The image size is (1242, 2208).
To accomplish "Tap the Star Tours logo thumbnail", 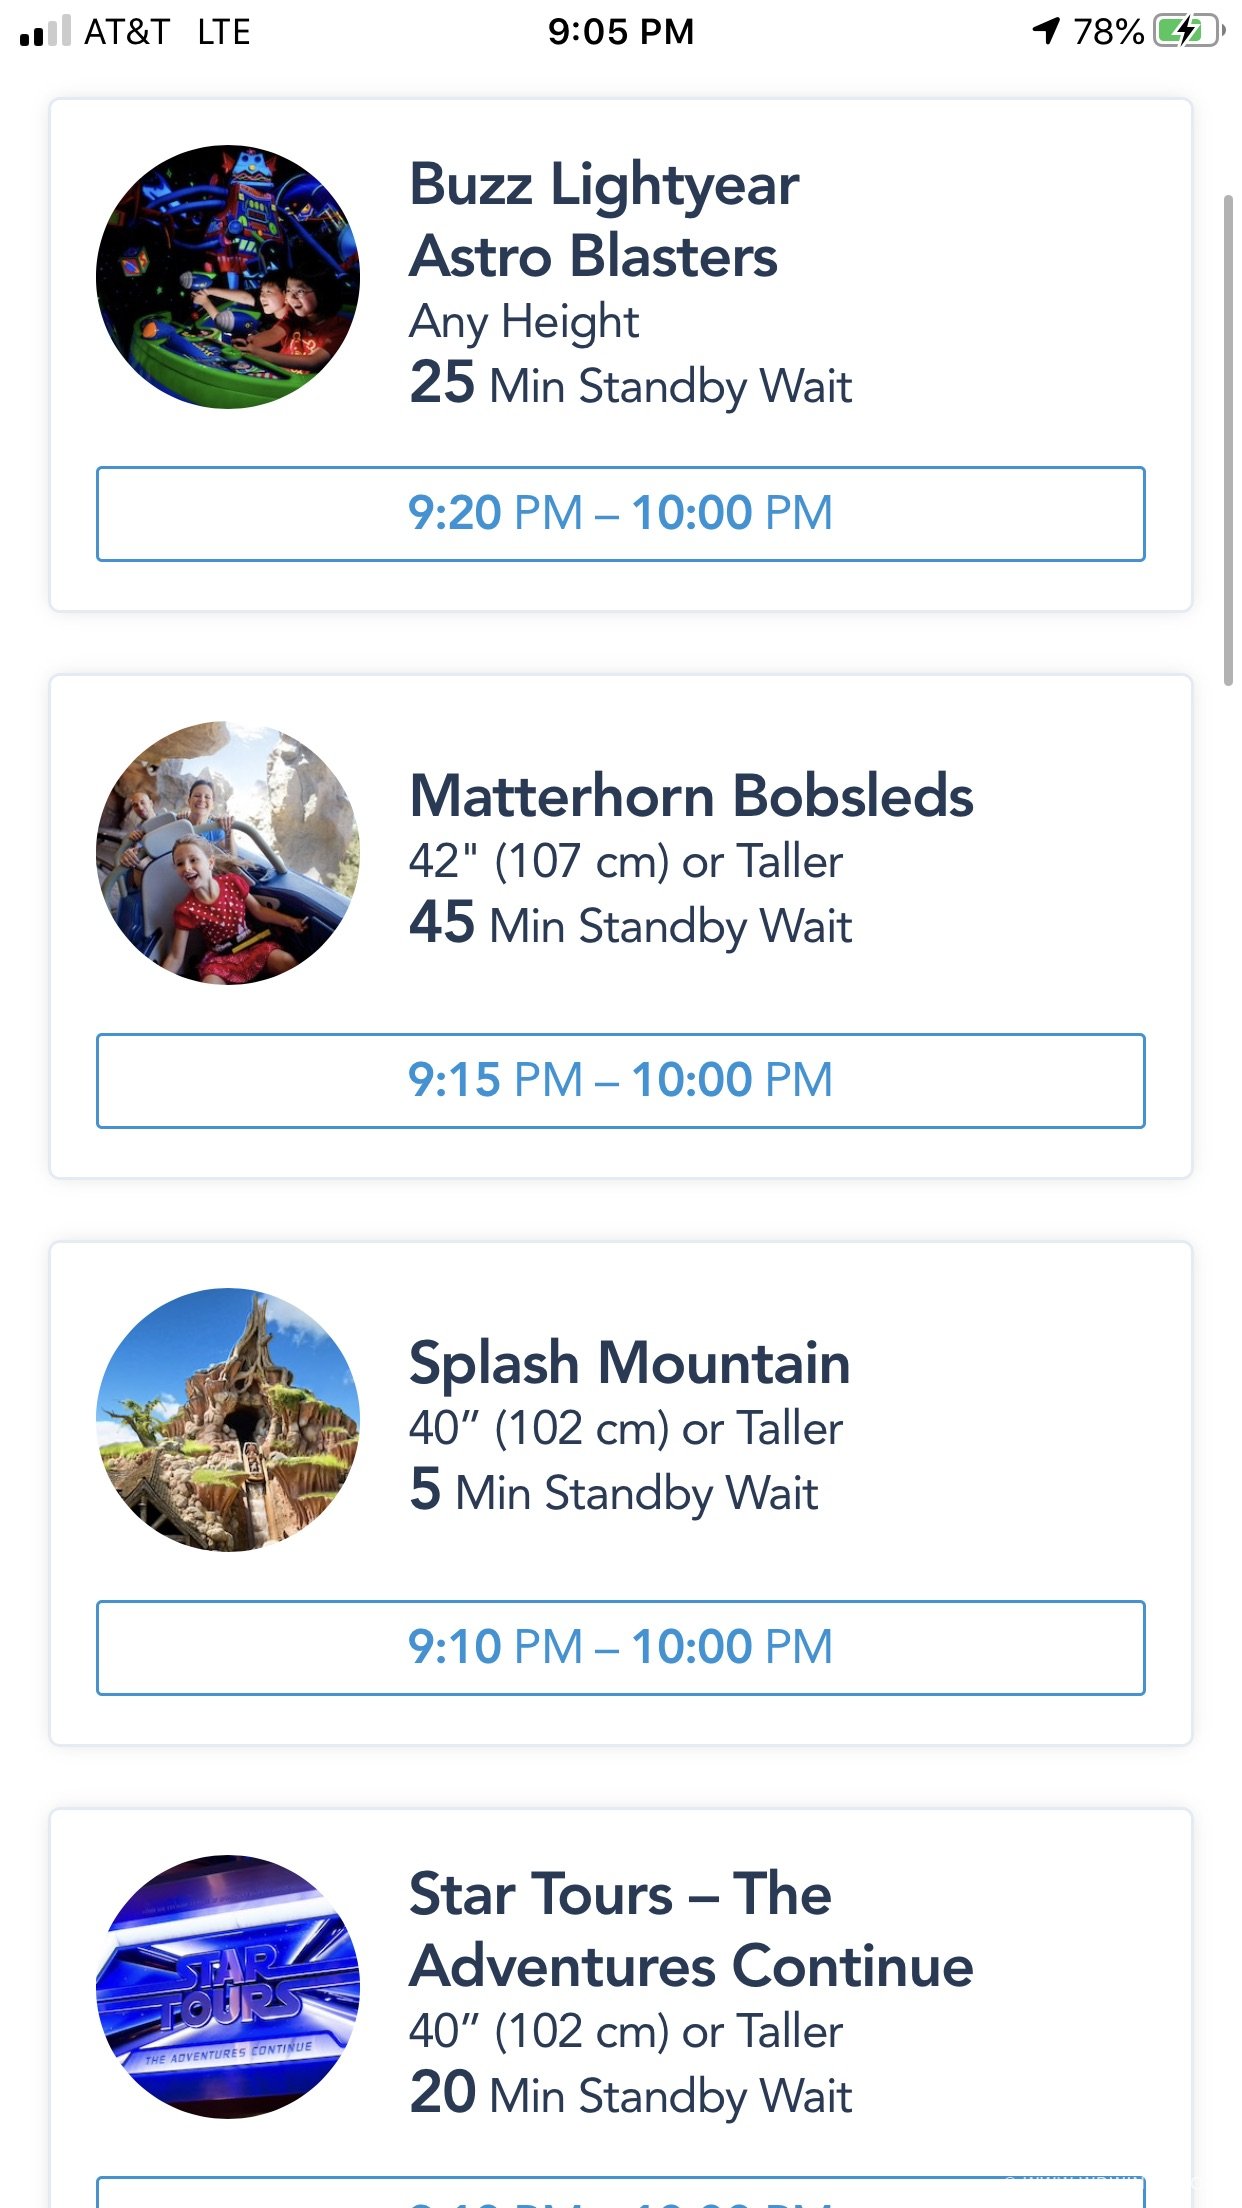I will click(x=228, y=1987).
